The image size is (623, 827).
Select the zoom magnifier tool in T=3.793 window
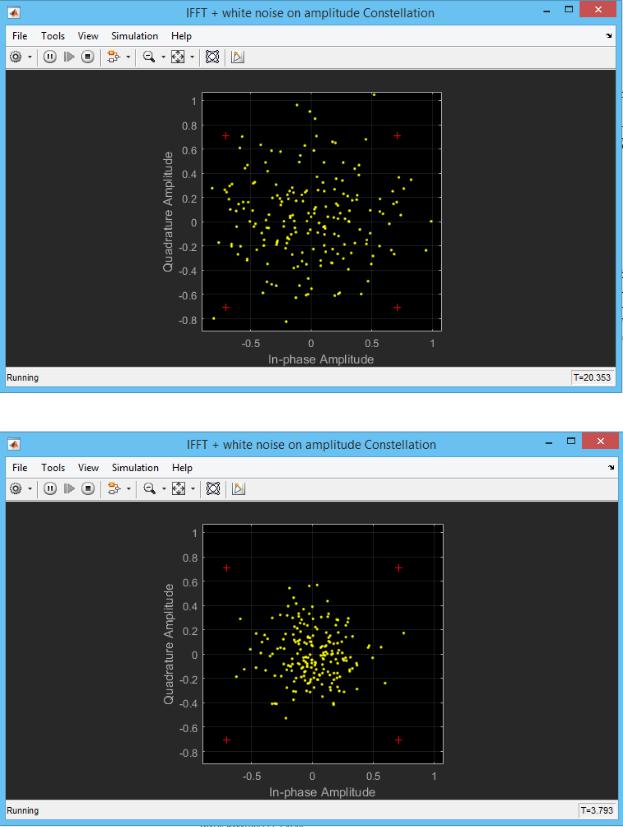pos(149,489)
